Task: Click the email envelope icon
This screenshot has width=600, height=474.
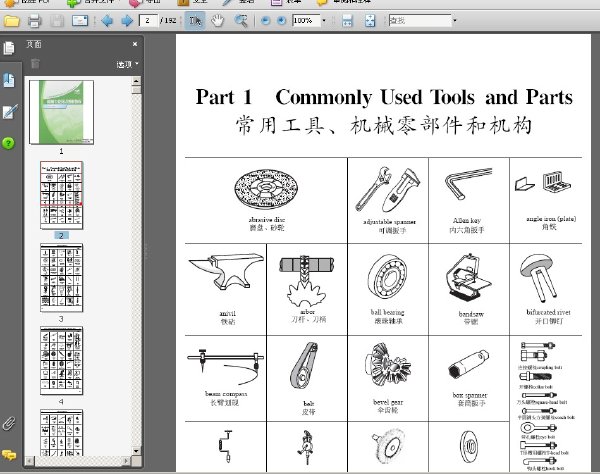Action: [80, 21]
